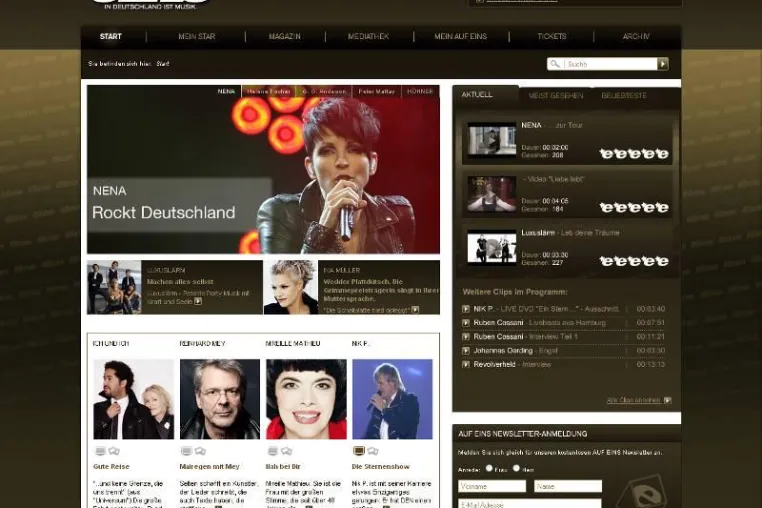Play Ruben Cossani Interview Teil 1 icon
The image size is (762, 508).
coord(466,336)
